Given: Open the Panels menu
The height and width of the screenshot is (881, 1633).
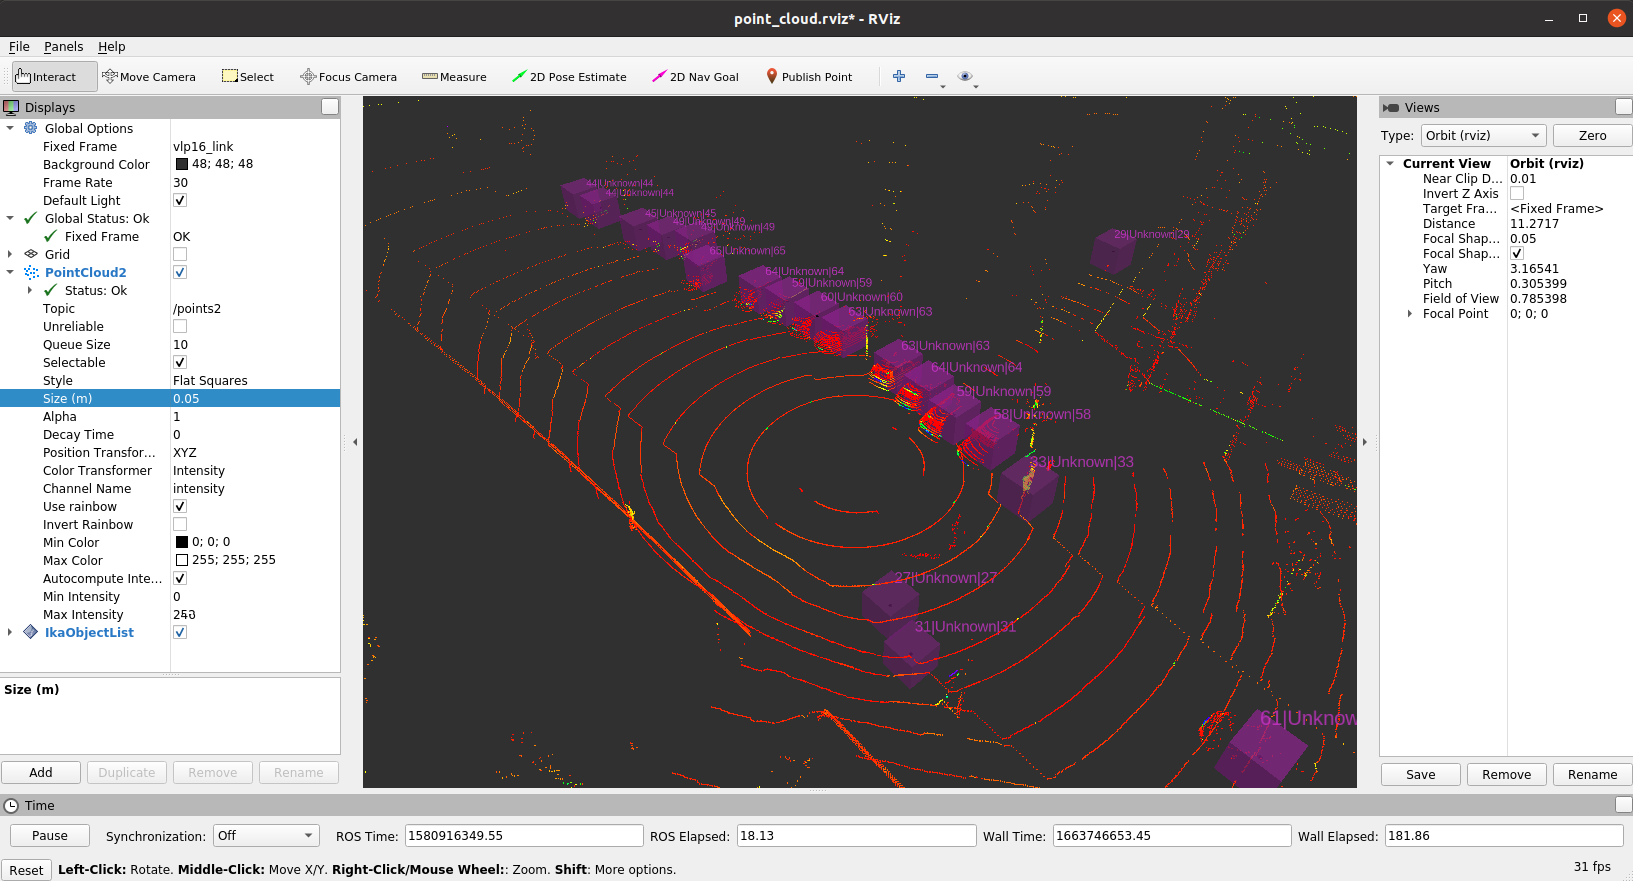Looking at the screenshot, I should [63, 47].
